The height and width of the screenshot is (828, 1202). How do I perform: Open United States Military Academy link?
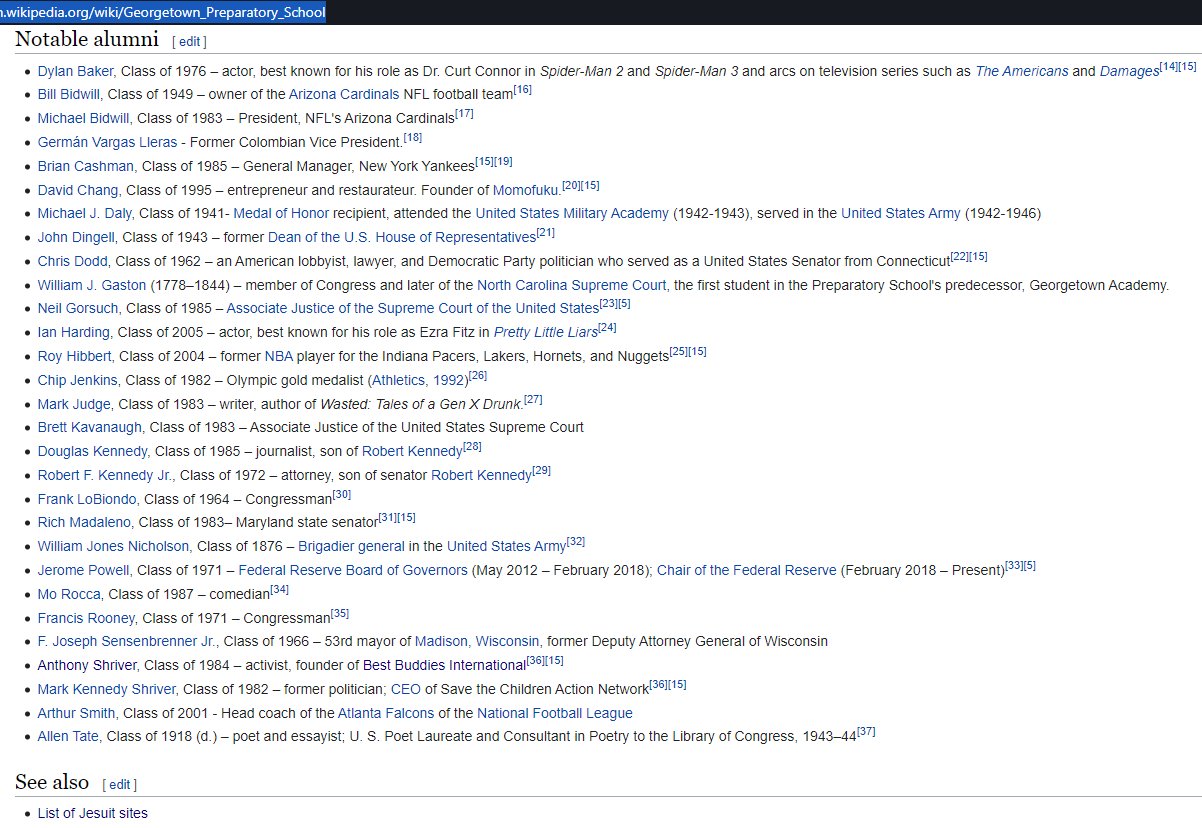point(572,213)
